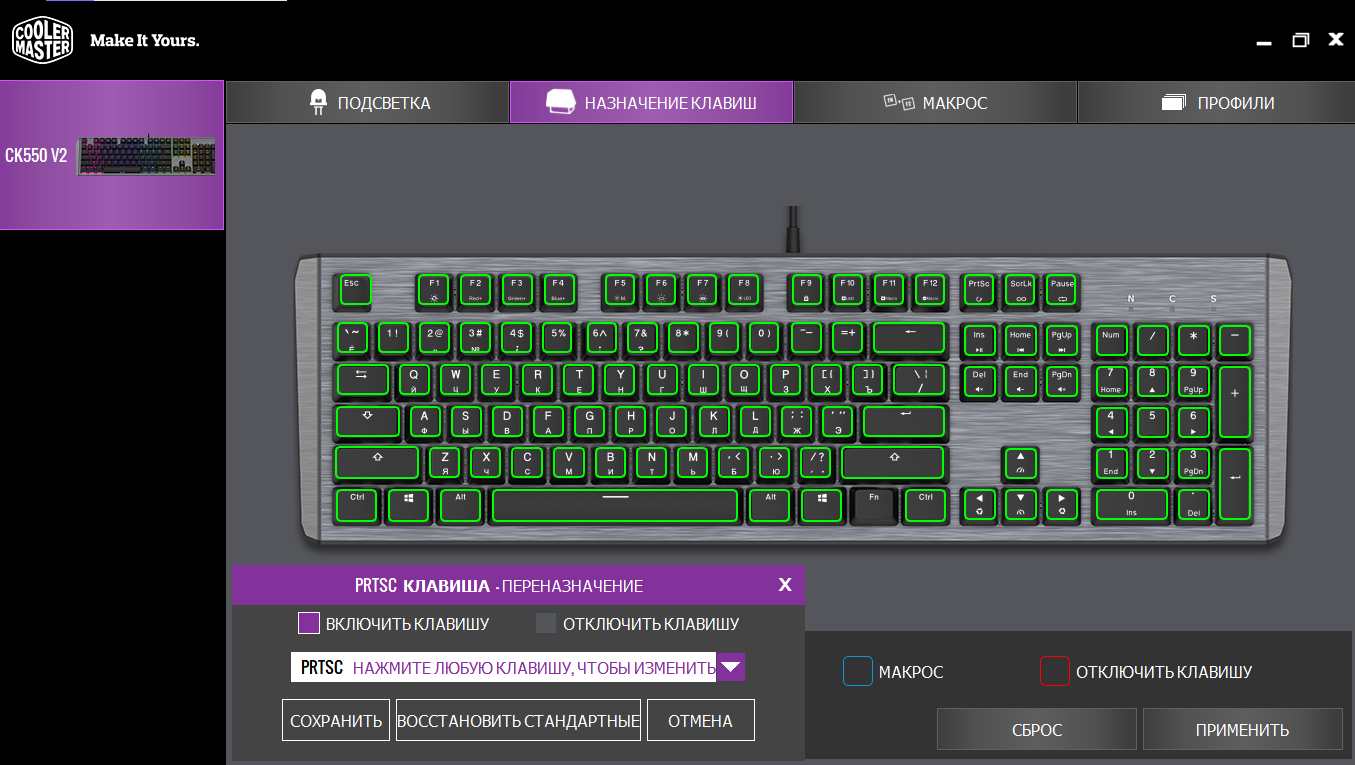The image size is (1355, 765).
Task: Open the Макрос tab
Action: click(x=935, y=102)
